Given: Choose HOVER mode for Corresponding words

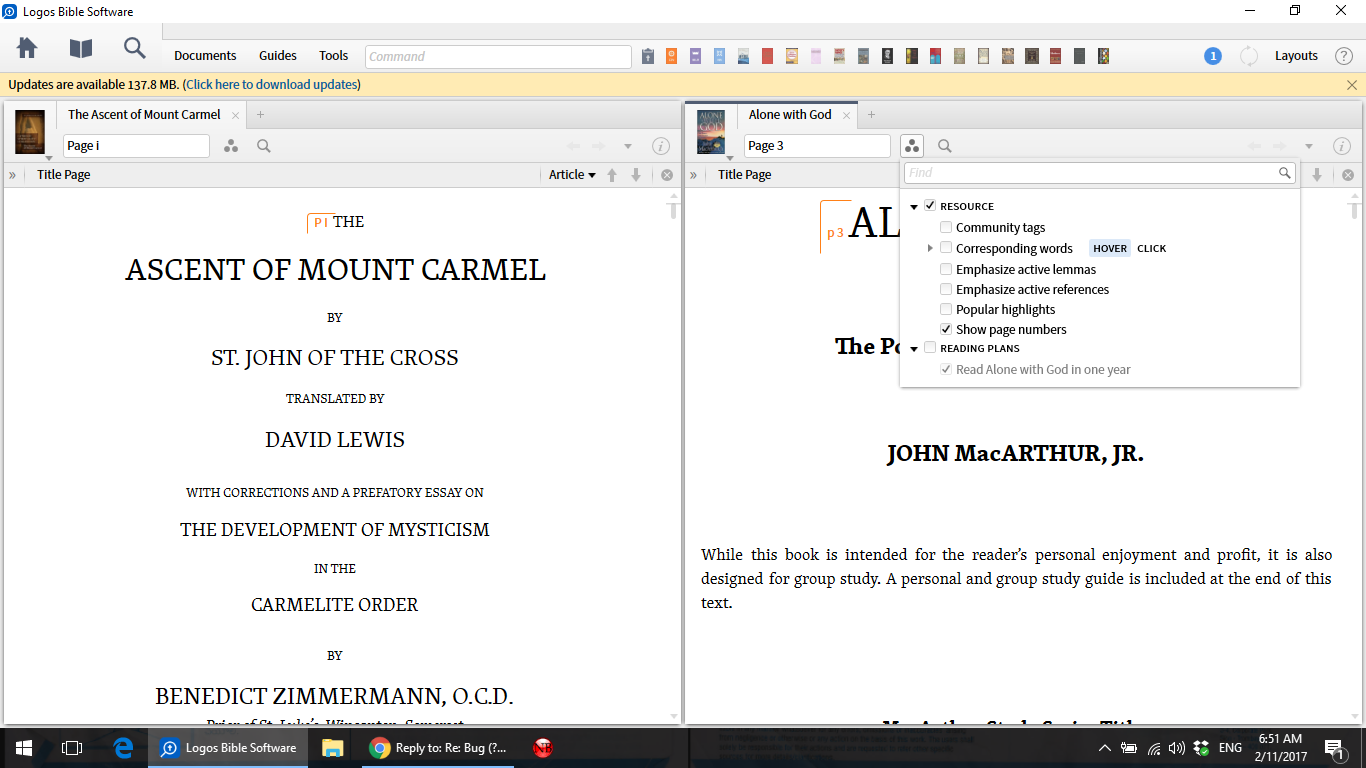Looking at the screenshot, I should 1110,249.
